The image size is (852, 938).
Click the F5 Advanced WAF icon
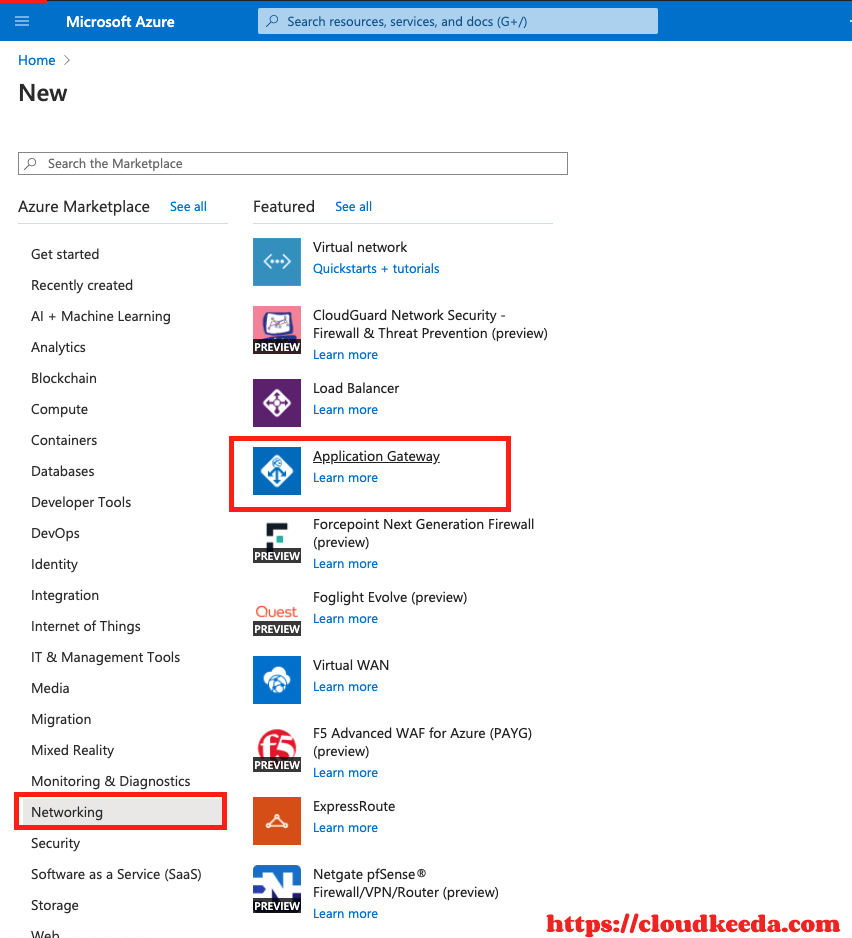(276, 751)
